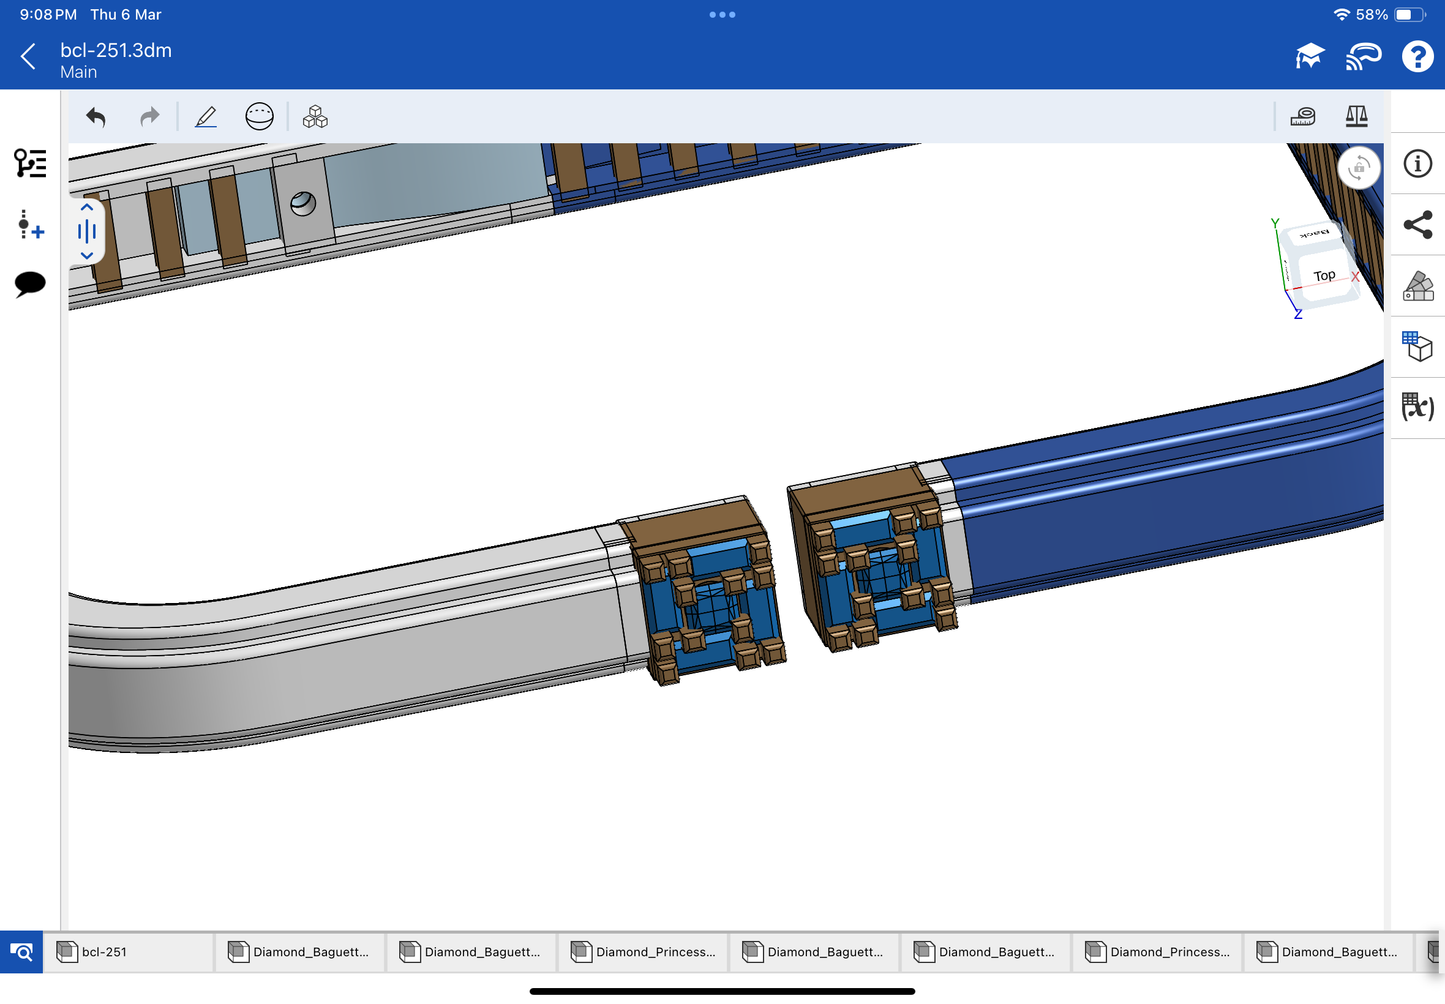Screen dimensions: 1445x1004
Task: Tap the Undo arrow in toolbar
Action: pyautogui.click(x=96, y=118)
